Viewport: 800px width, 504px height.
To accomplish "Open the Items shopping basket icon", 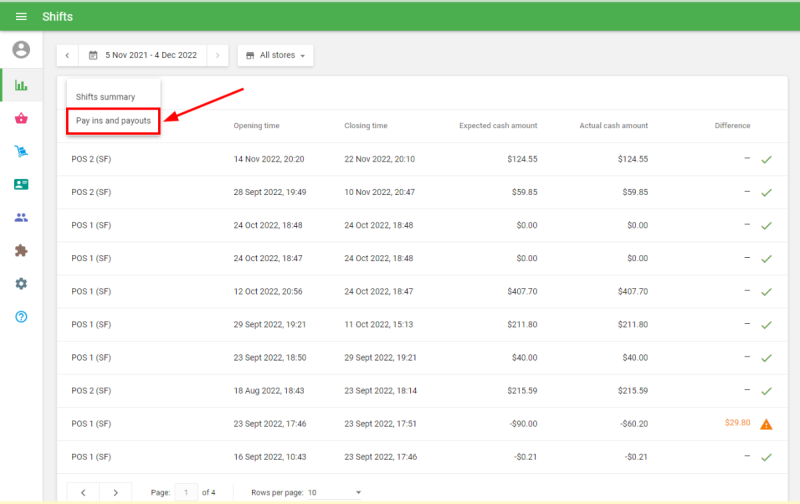I will (21, 119).
